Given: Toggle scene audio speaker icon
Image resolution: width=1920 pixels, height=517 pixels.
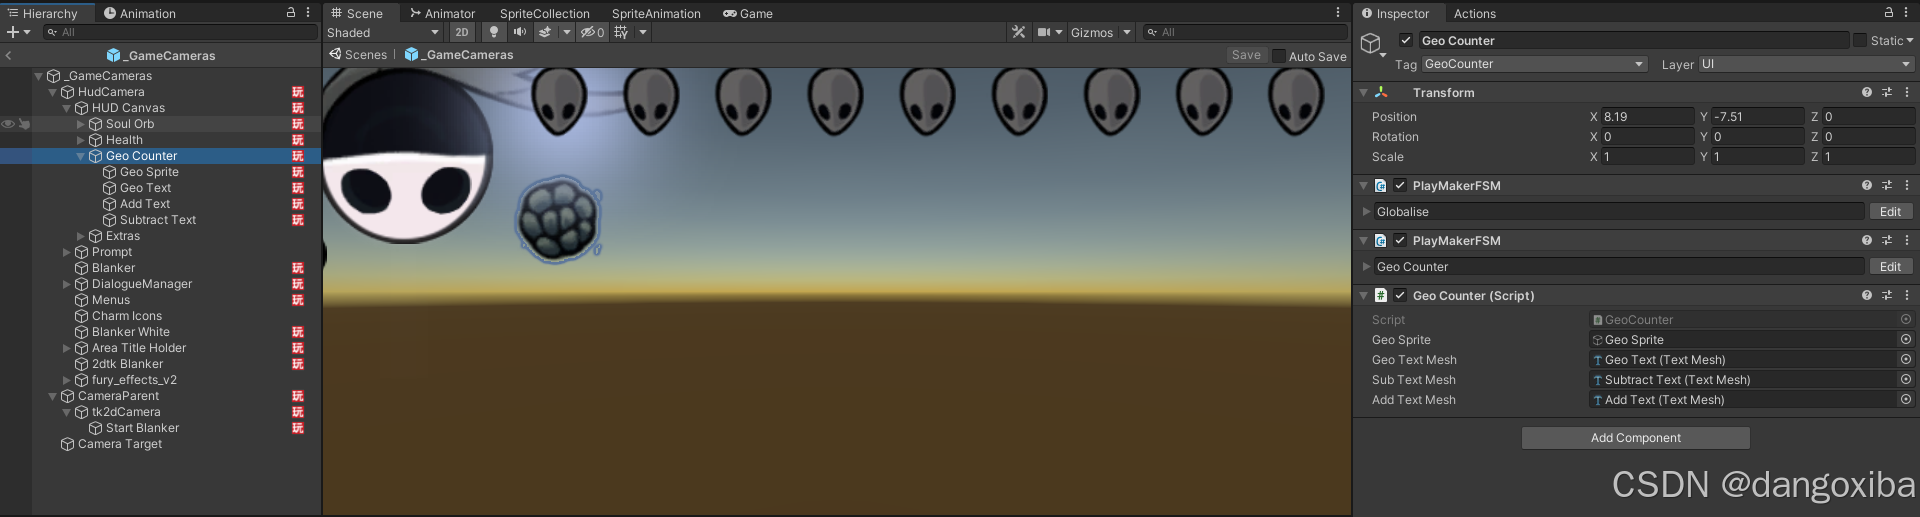Looking at the screenshot, I should [x=519, y=32].
